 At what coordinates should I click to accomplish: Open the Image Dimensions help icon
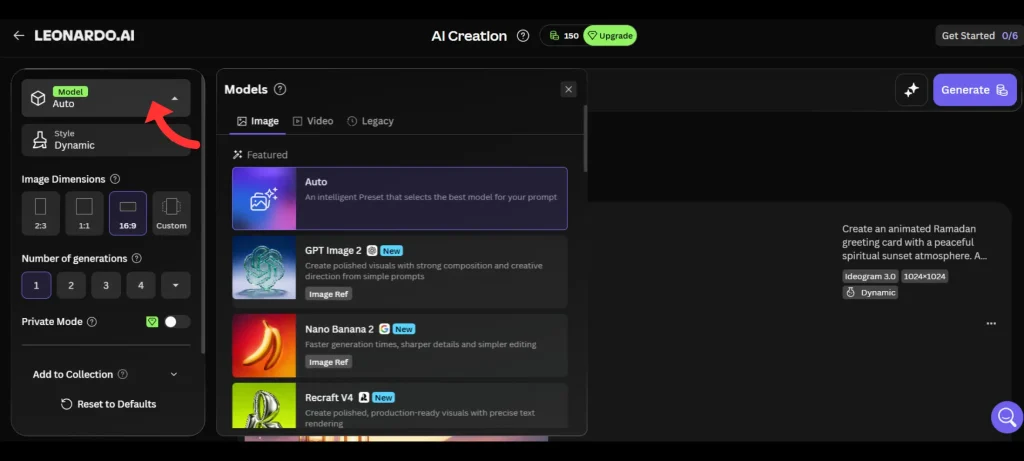pos(115,179)
